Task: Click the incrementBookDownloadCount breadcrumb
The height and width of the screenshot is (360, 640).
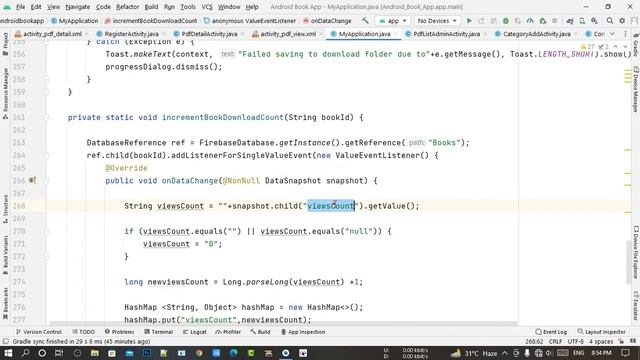Action: click(x=151, y=20)
